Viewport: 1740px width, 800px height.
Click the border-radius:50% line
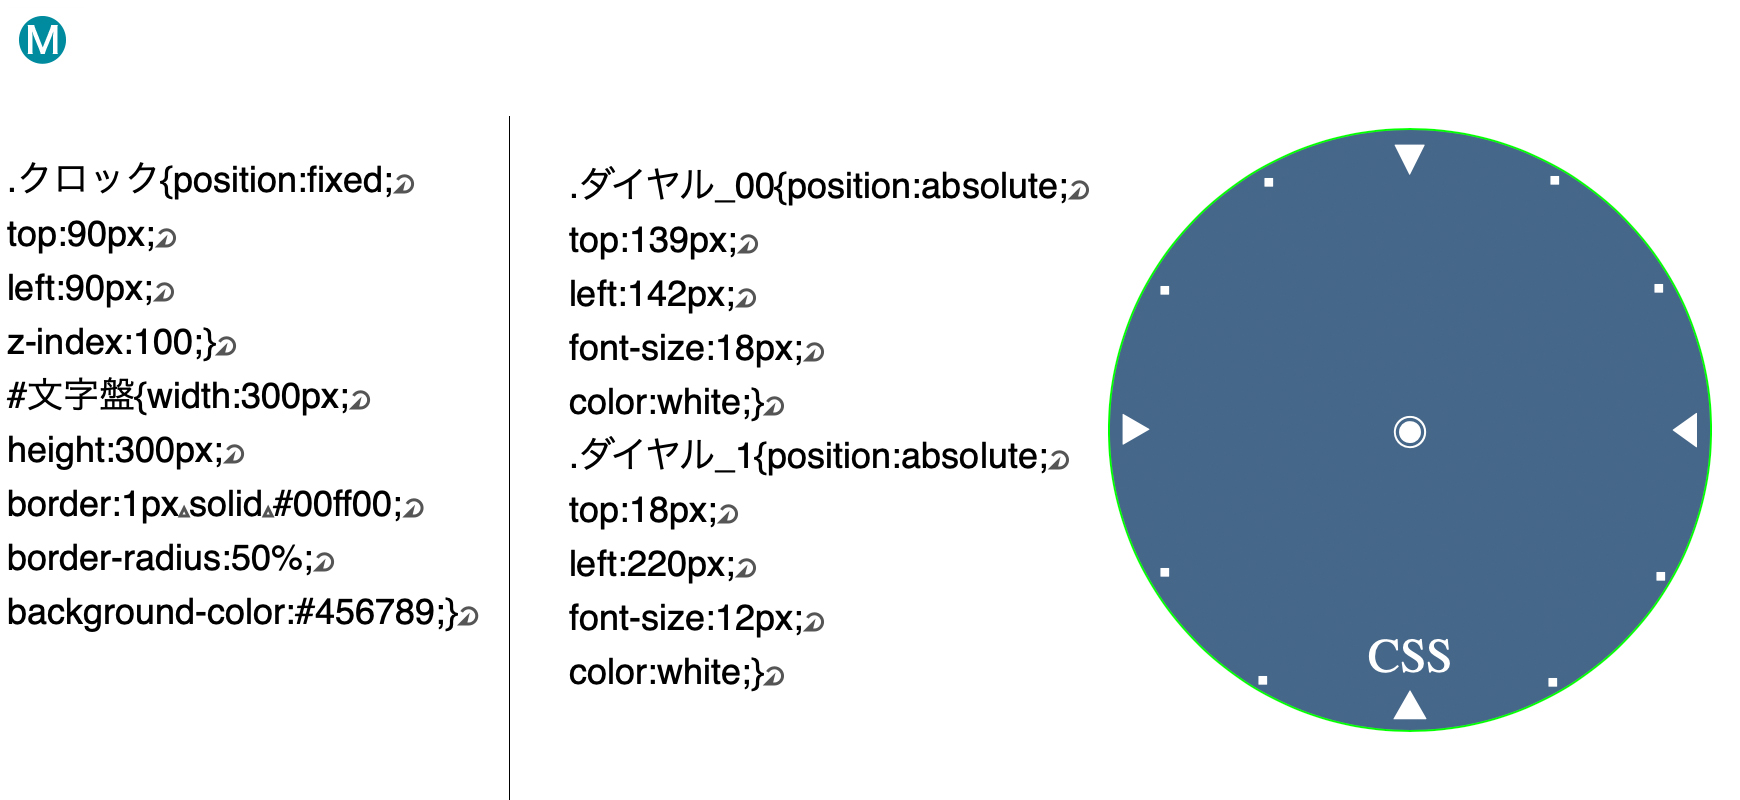(170, 558)
